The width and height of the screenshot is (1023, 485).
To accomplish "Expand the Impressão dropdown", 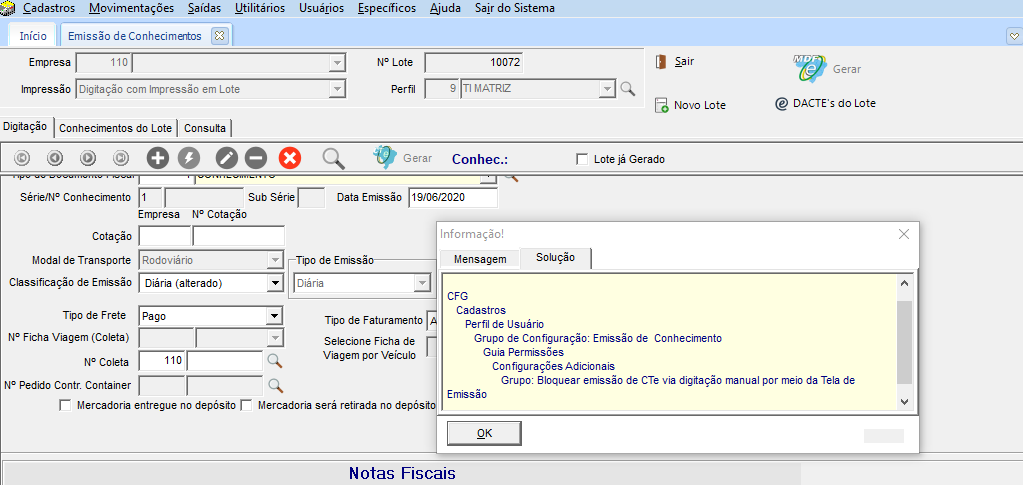I will [x=337, y=89].
